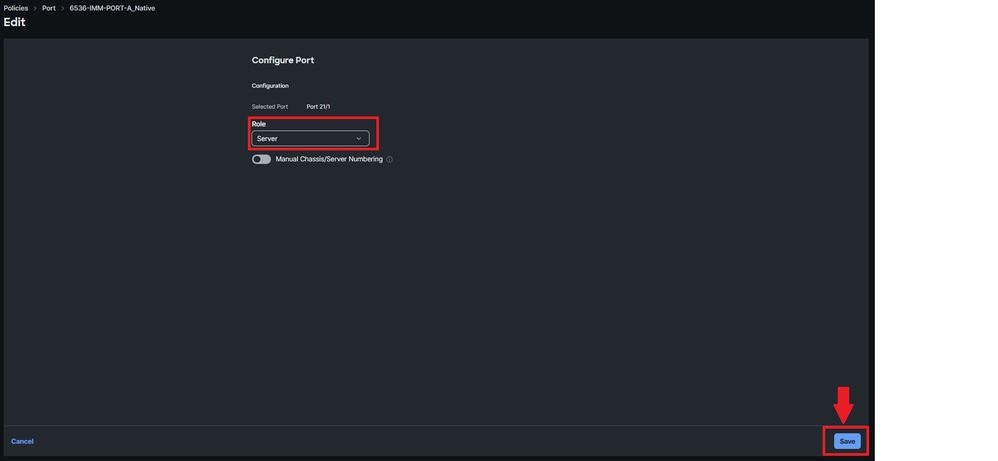
Task: Click the info icon beside Manual Chassis/Server Numbering
Action: [x=390, y=160]
